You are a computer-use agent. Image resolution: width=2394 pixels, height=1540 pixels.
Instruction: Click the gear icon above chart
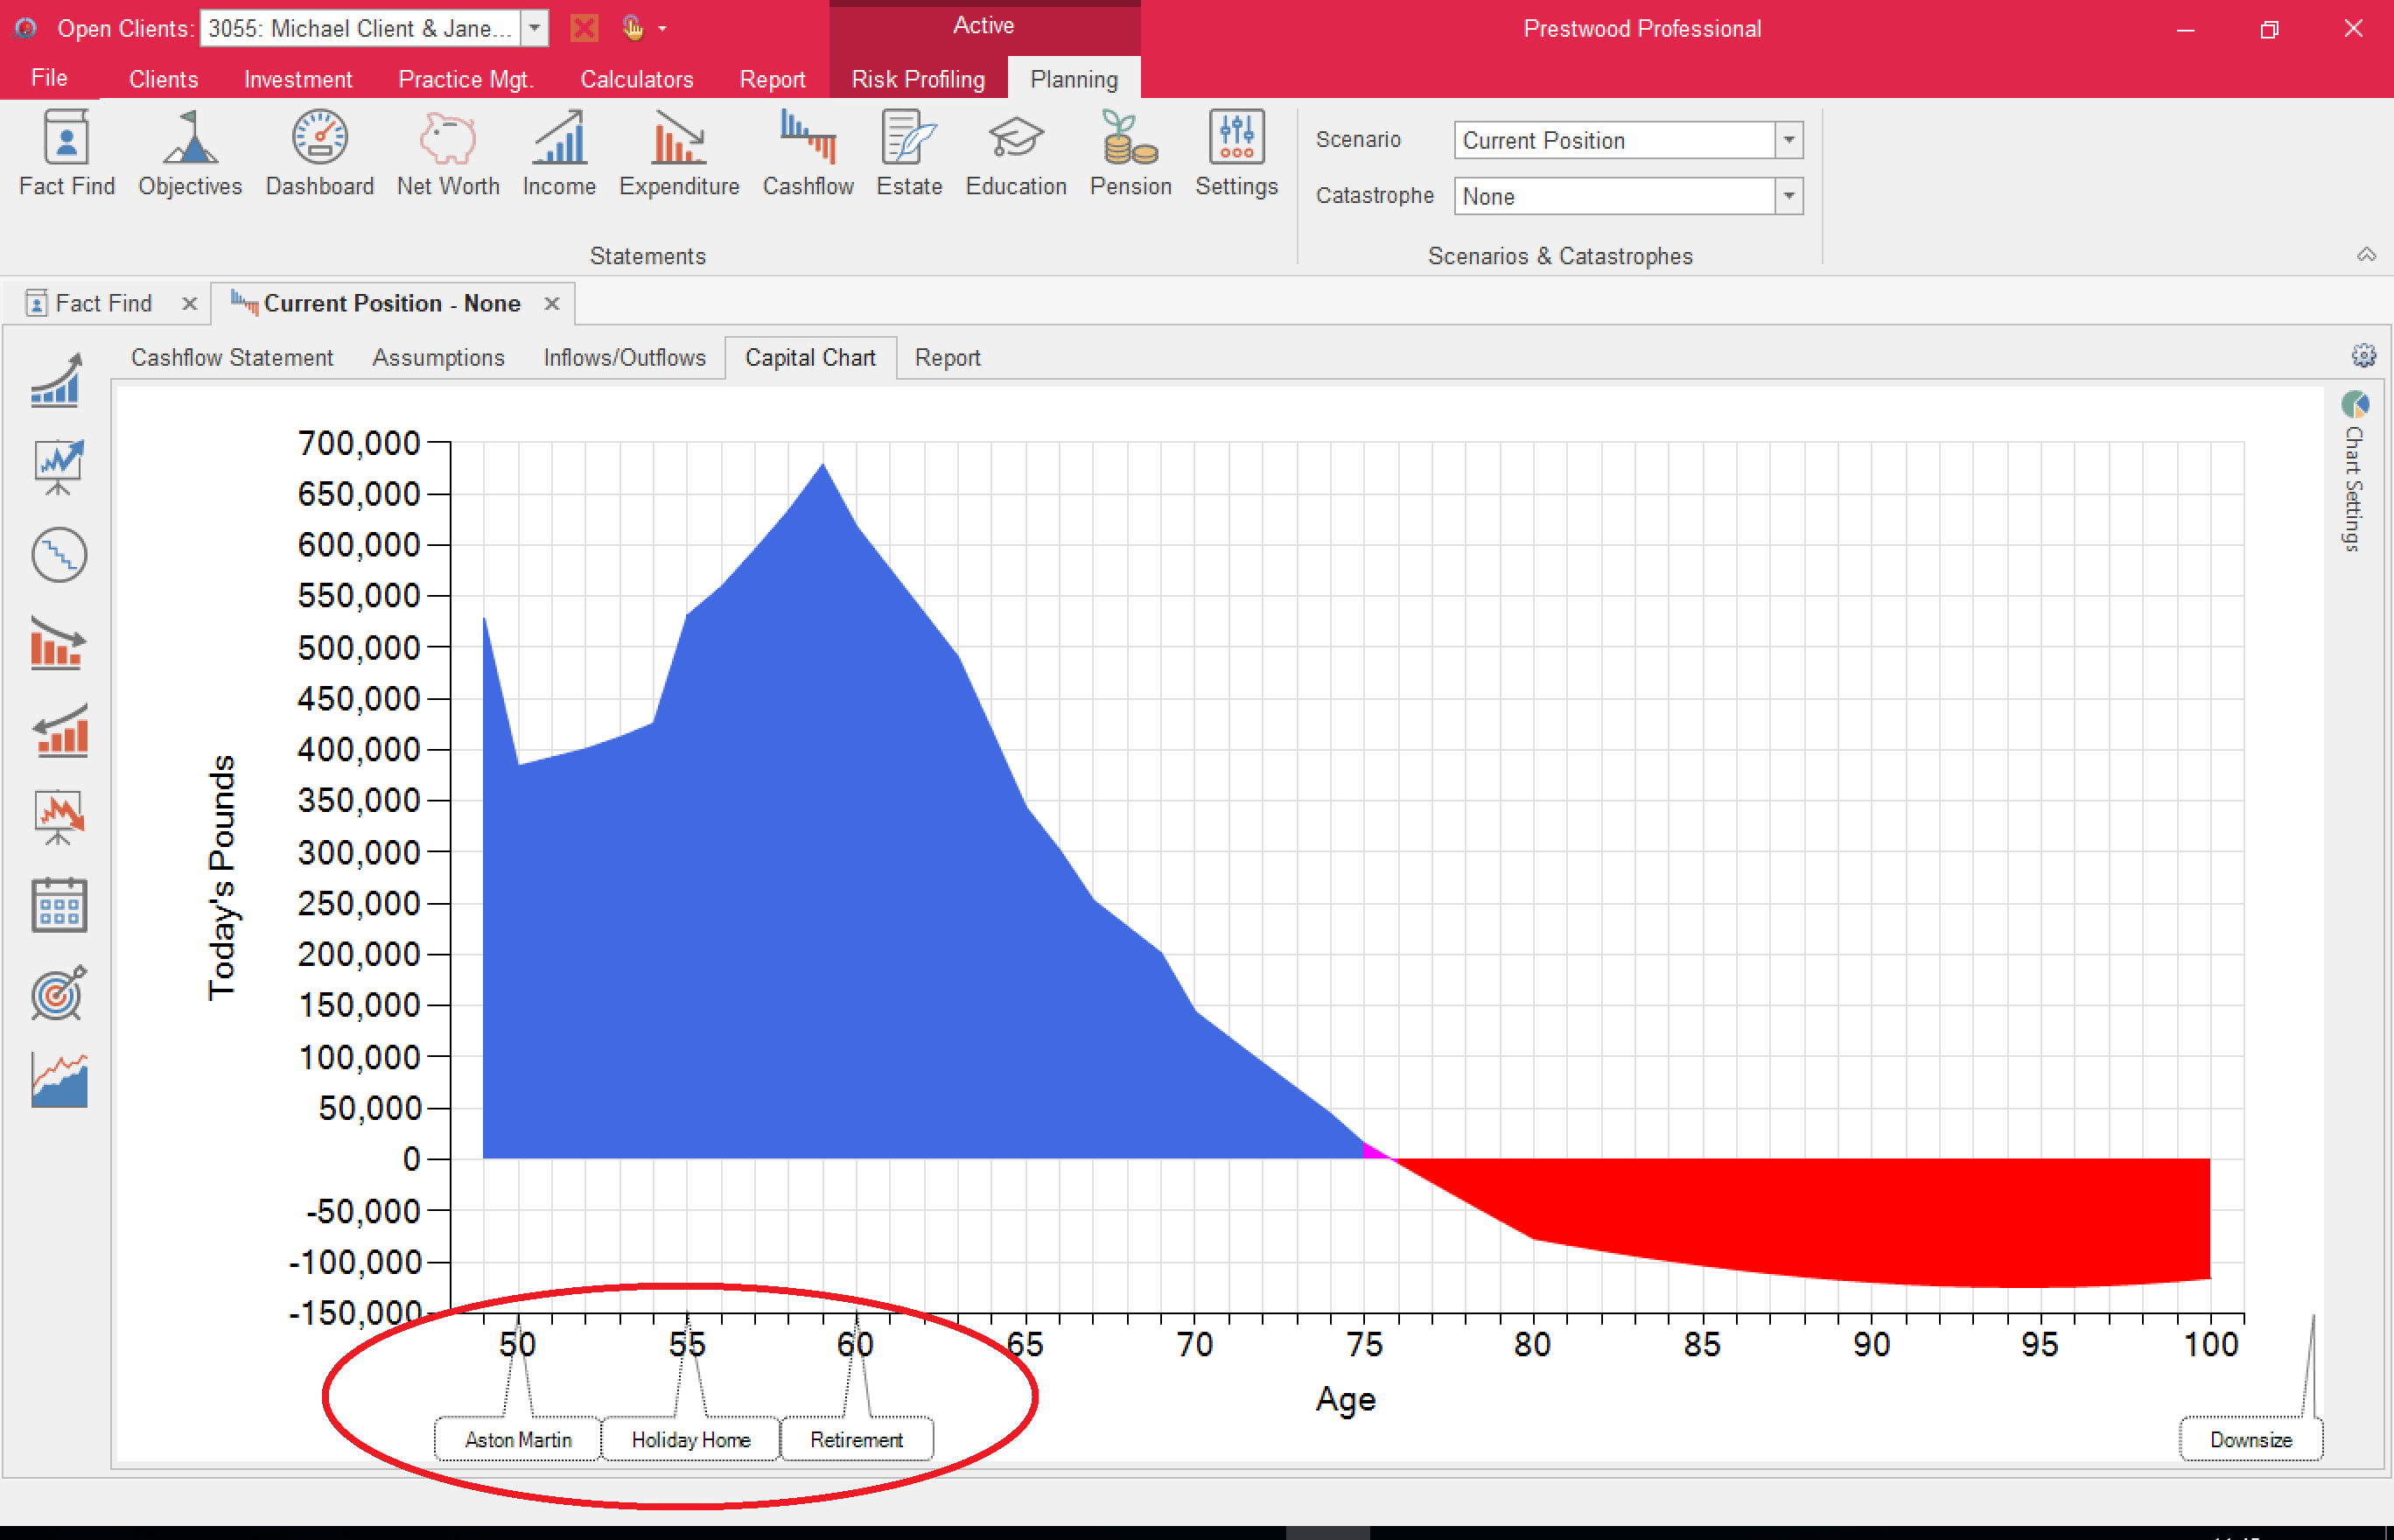point(2363,355)
